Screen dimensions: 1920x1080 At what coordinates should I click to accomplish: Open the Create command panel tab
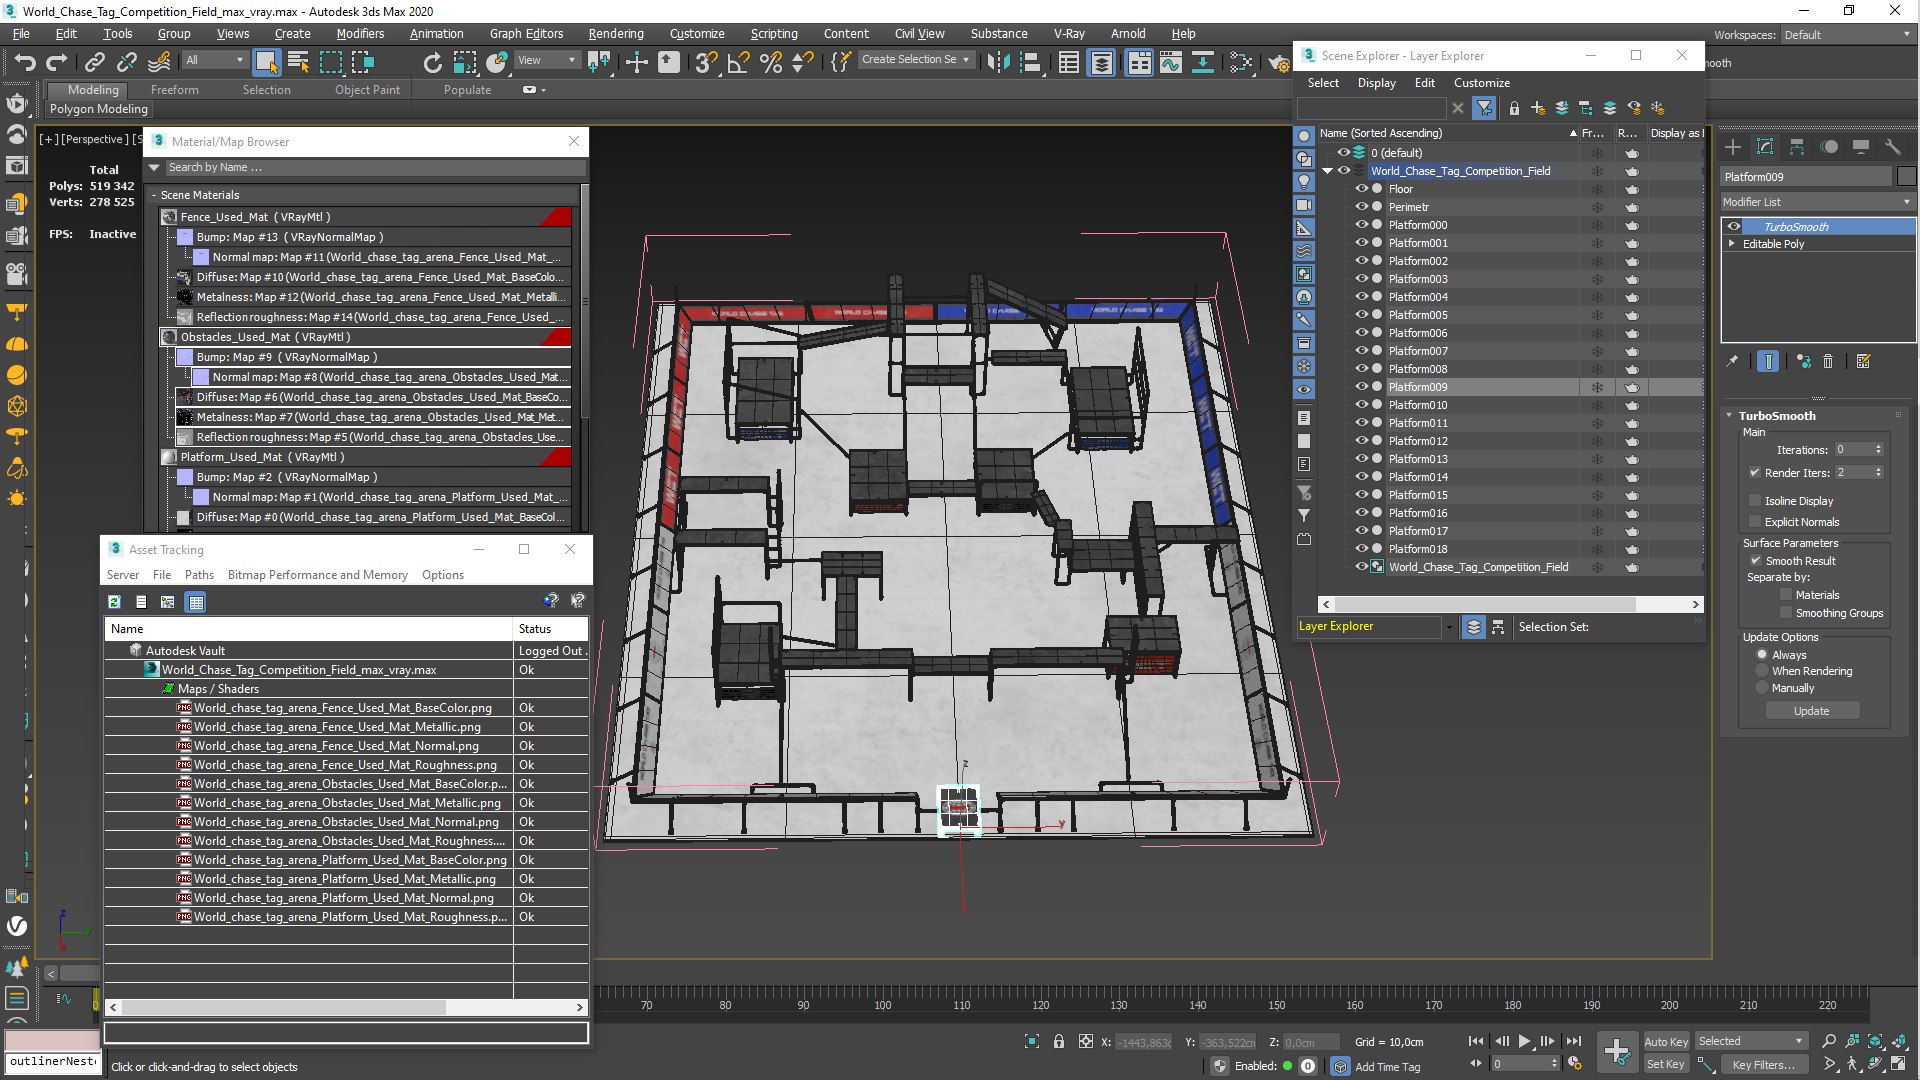coord(1733,147)
